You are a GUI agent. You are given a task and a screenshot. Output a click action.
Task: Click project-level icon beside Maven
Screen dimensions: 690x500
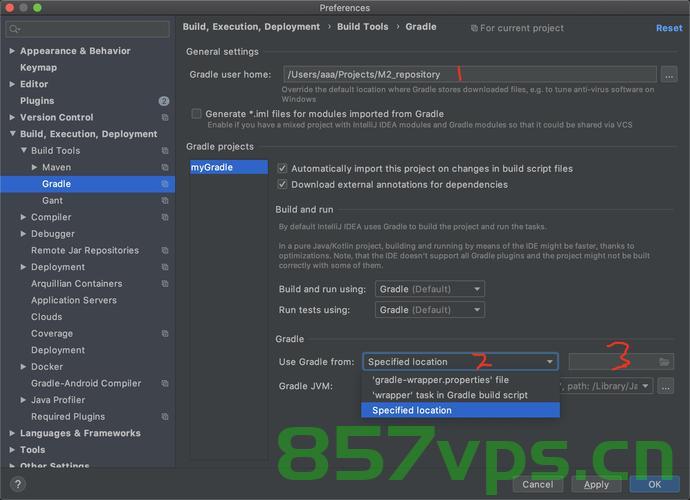tap(165, 167)
